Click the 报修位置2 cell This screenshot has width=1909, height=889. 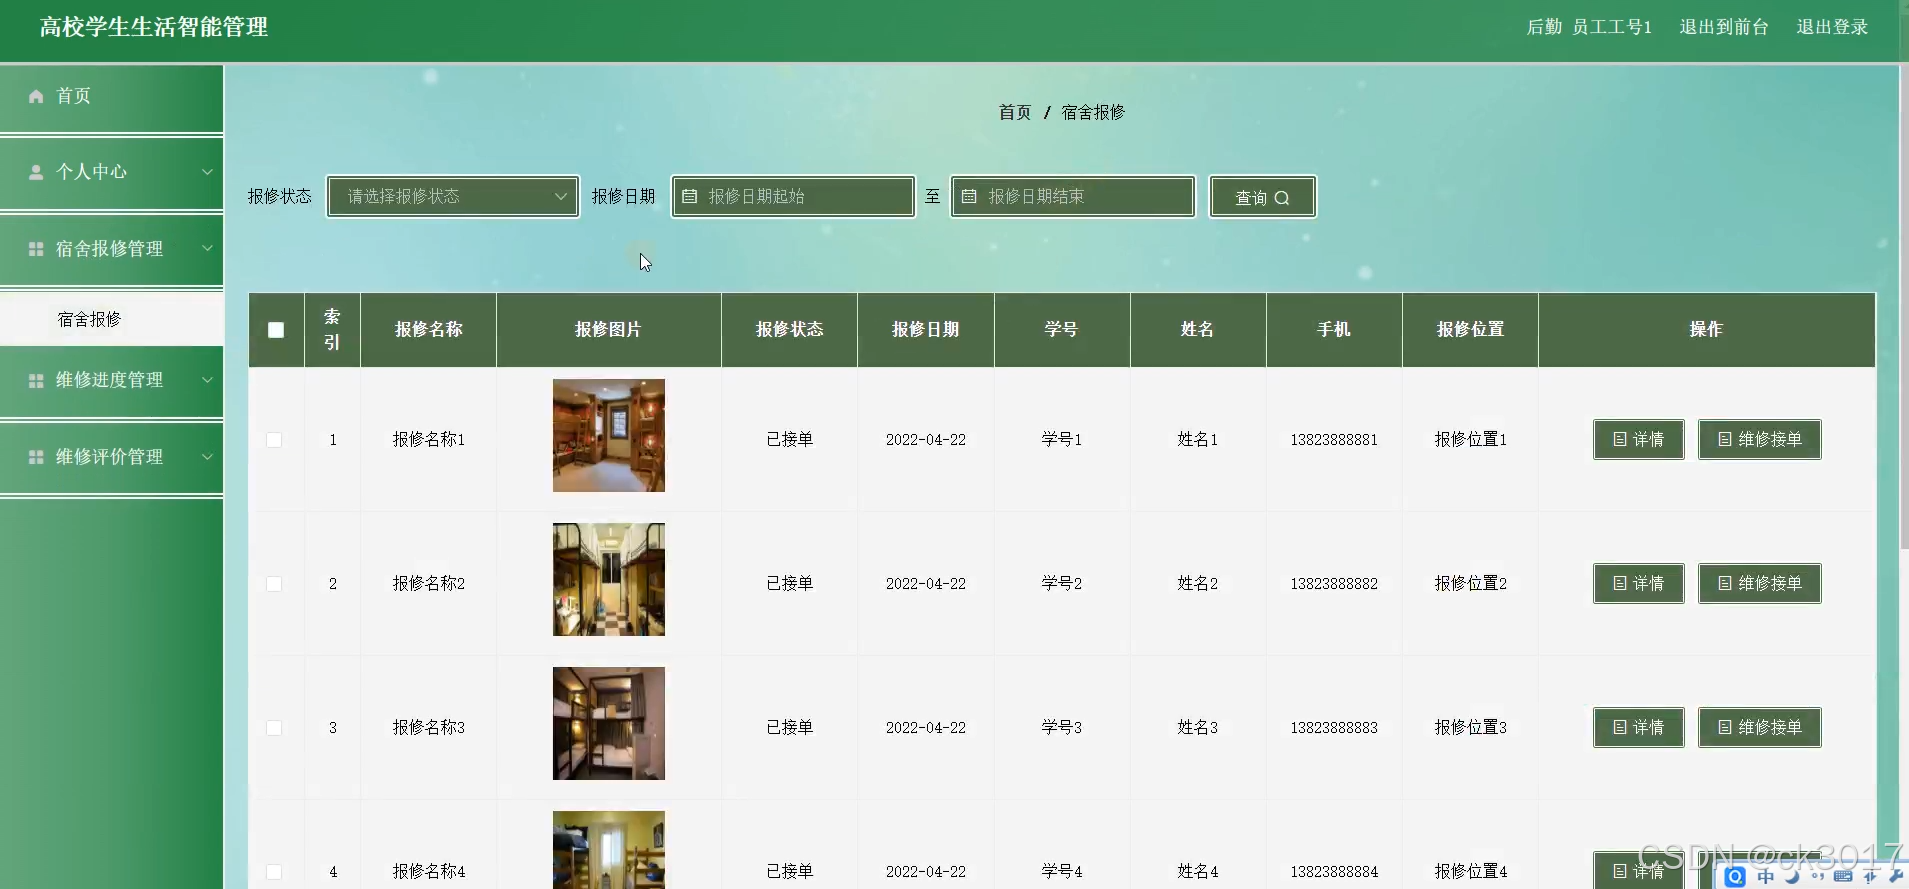(x=1470, y=584)
